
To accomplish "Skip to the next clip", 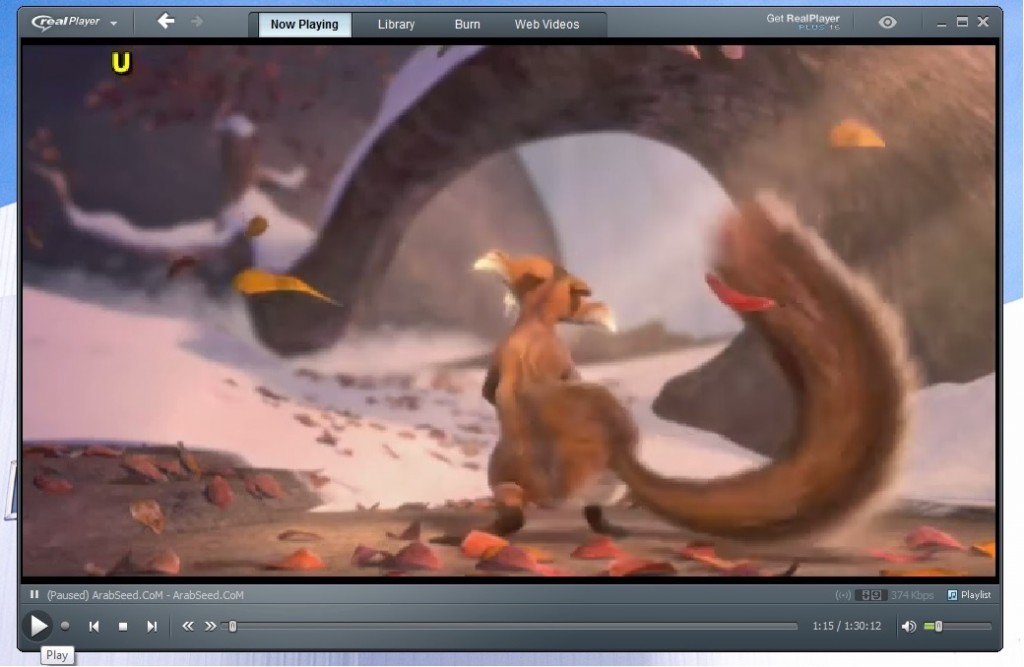I will pos(152,626).
